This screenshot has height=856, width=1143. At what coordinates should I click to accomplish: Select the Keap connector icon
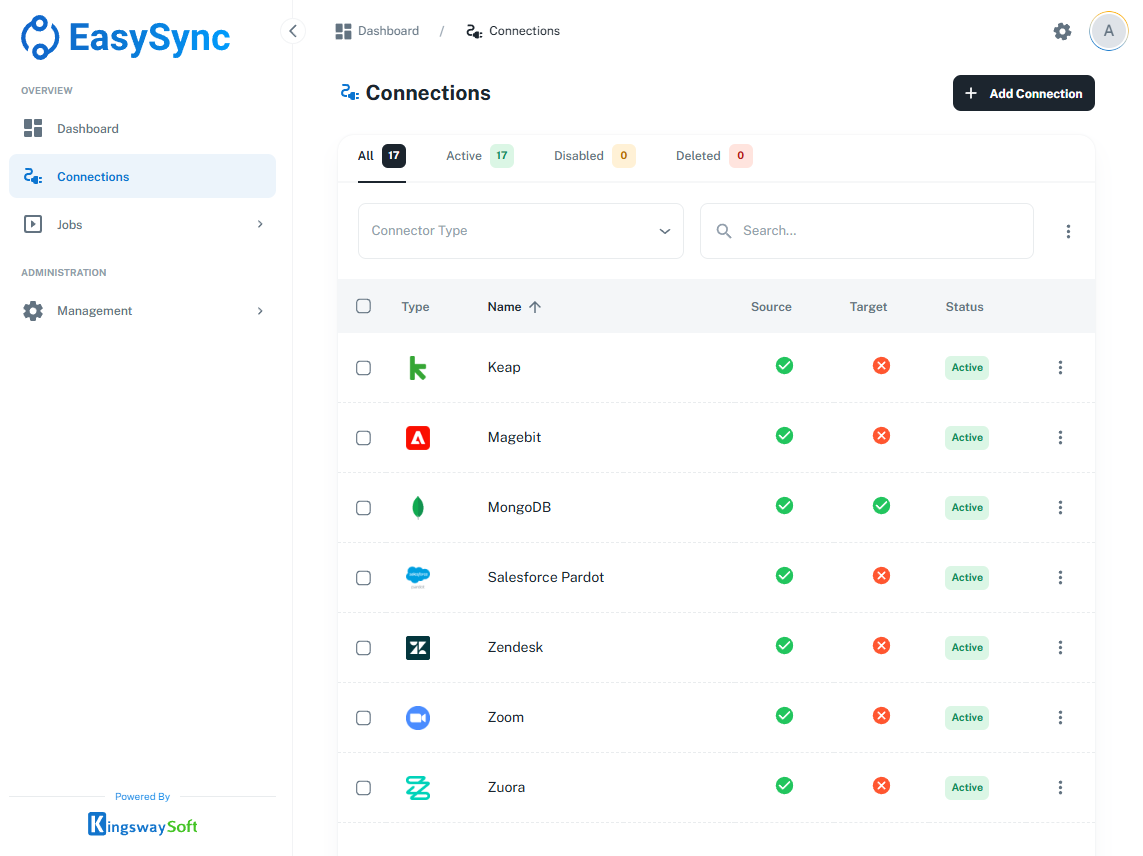click(417, 367)
